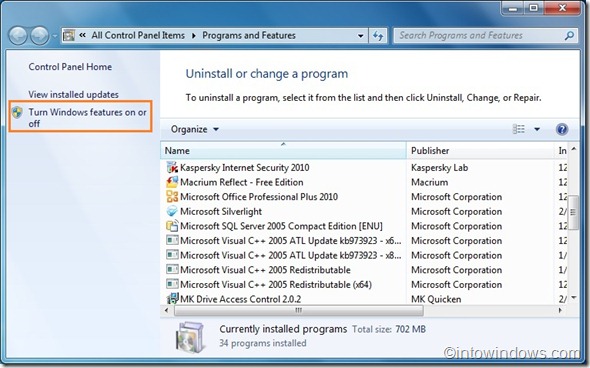Open recent pages dropdown beside Forward button
590x368 pixels.
click(x=55, y=36)
